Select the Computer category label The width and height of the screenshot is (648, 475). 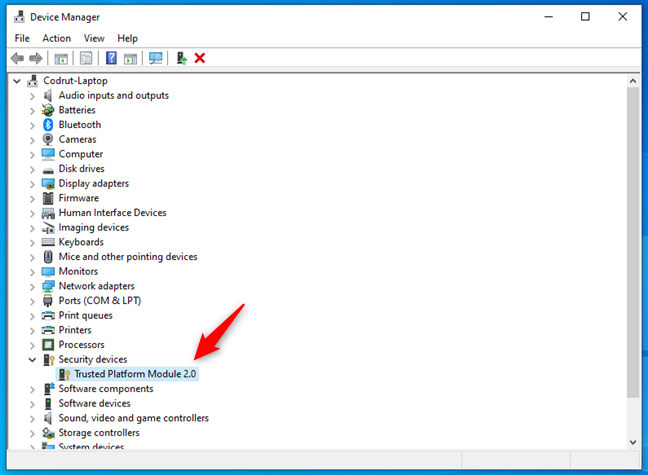pyautogui.click(x=81, y=154)
